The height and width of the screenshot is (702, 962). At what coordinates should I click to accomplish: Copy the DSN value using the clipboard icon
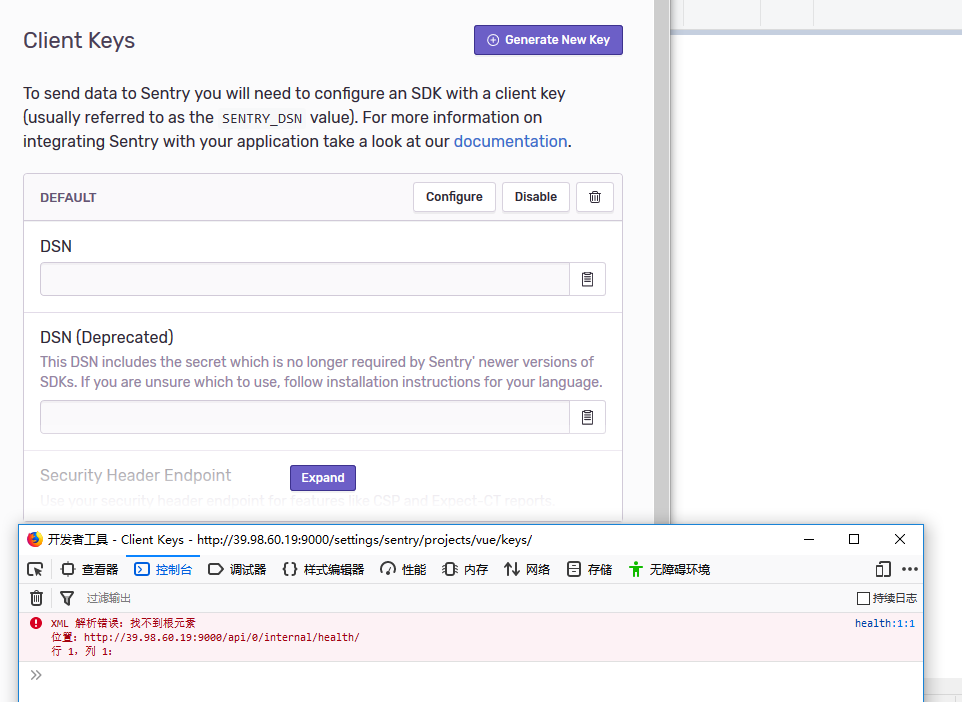587,278
